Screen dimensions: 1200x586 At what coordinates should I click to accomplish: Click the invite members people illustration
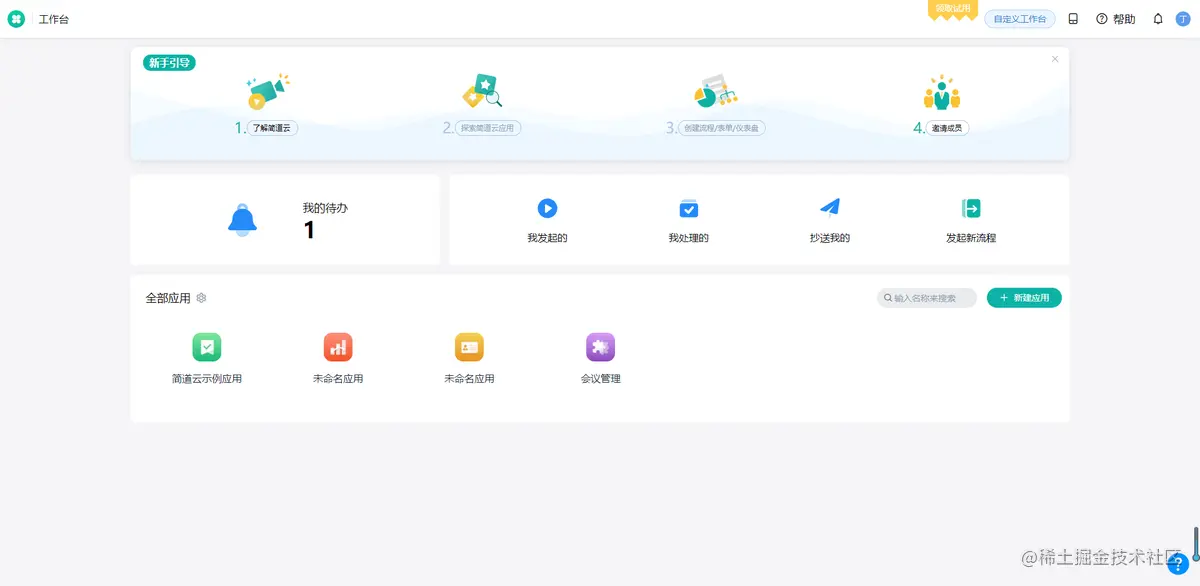pyautogui.click(x=941, y=92)
